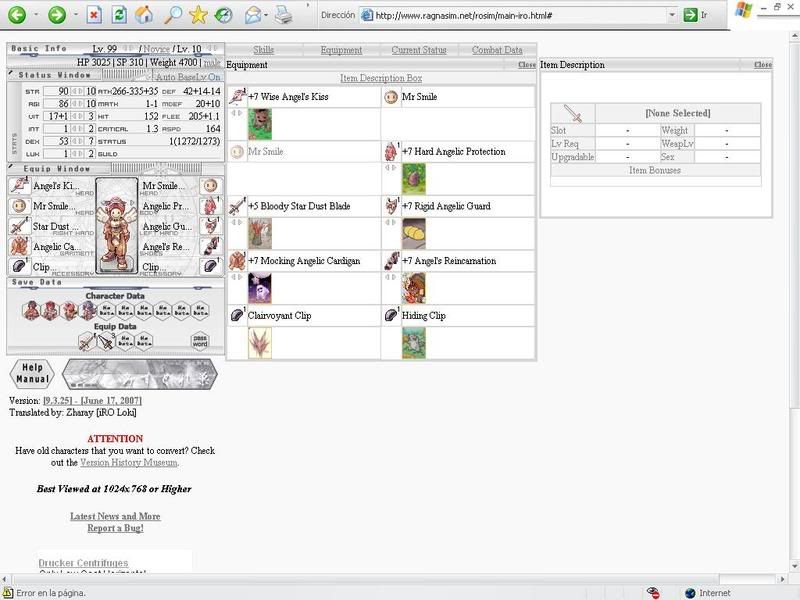The image size is (800, 600).
Task: Open the Mail toolbar dropdown arrow
Action: (x=266, y=15)
